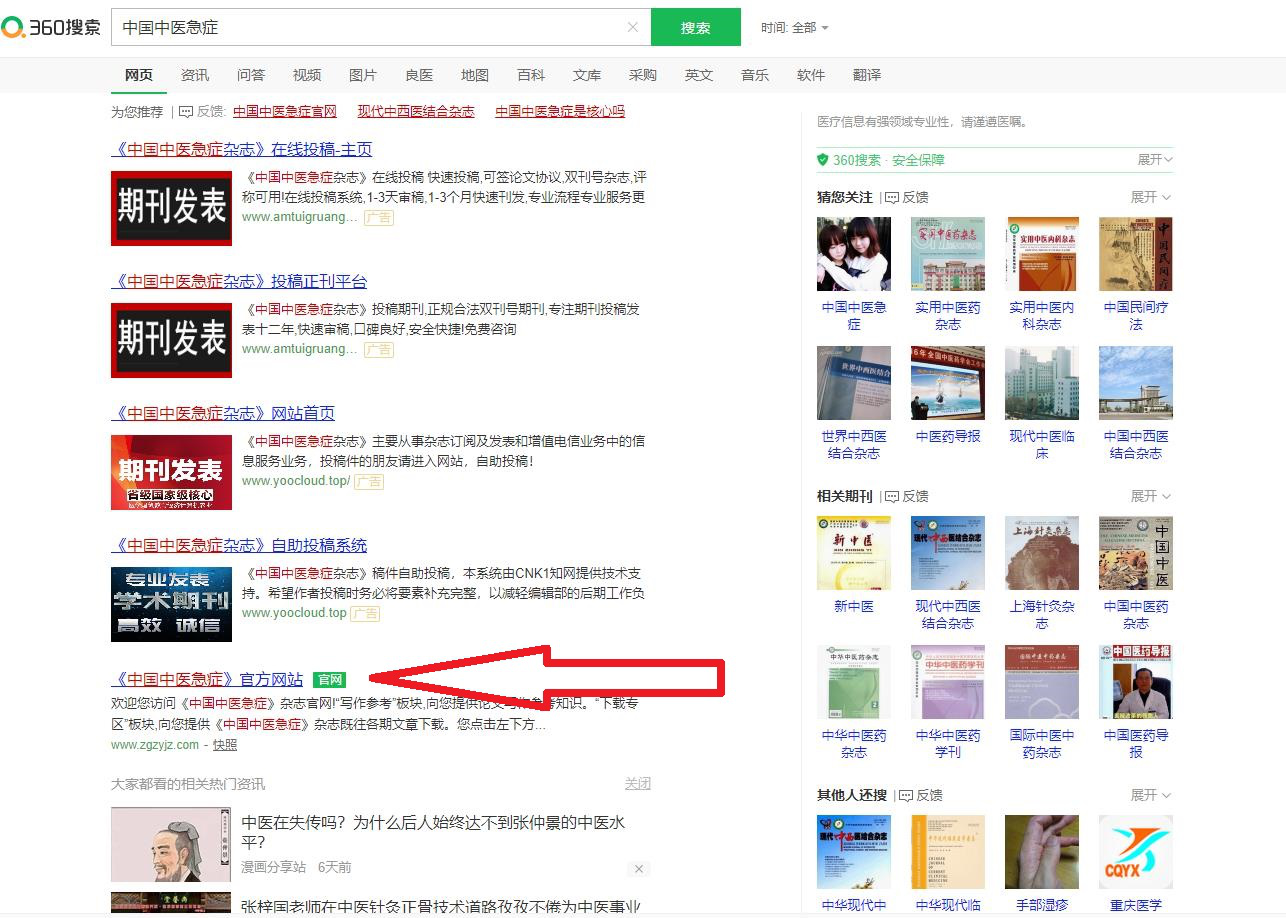
Task: Open the 中国民间疗法 cover thumbnail
Action: pos(1136,254)
